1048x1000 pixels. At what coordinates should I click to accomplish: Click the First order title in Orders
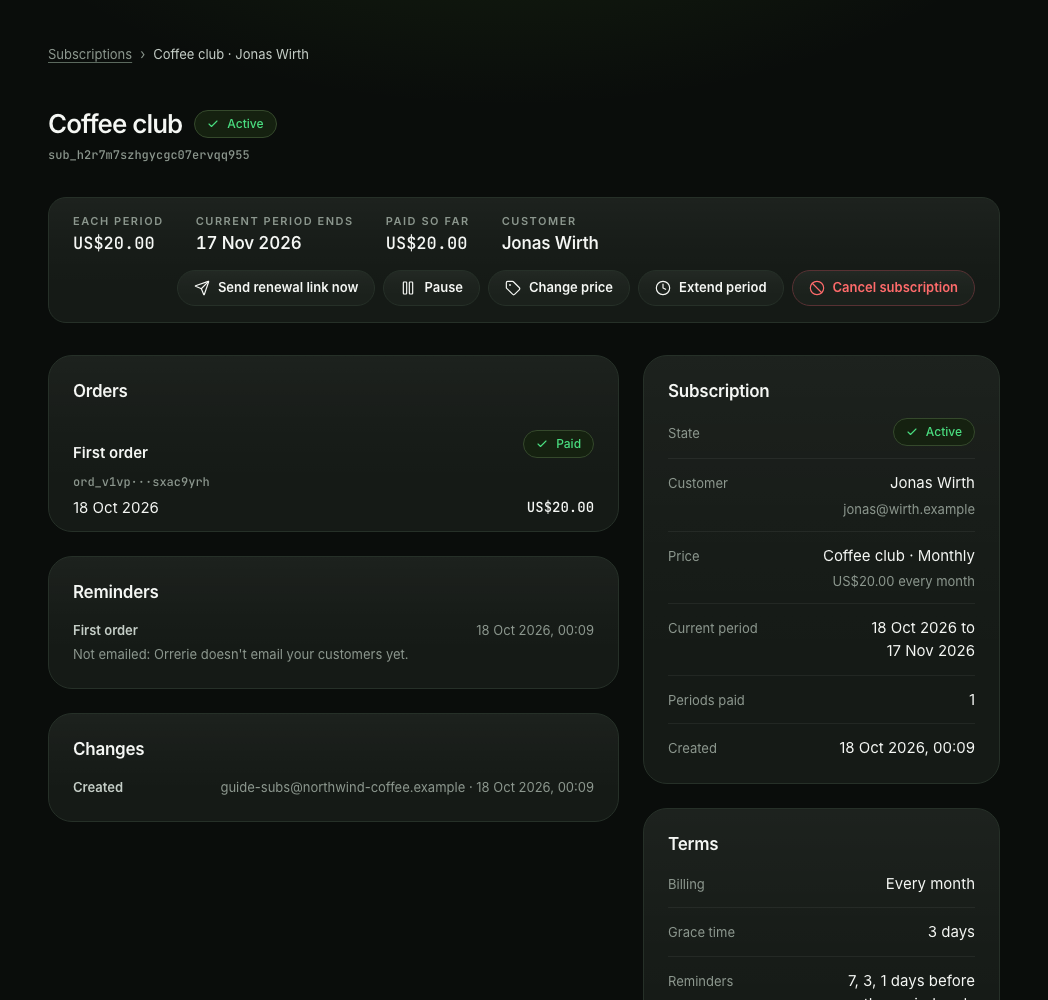pyautogui.click(x=110, y=453)
